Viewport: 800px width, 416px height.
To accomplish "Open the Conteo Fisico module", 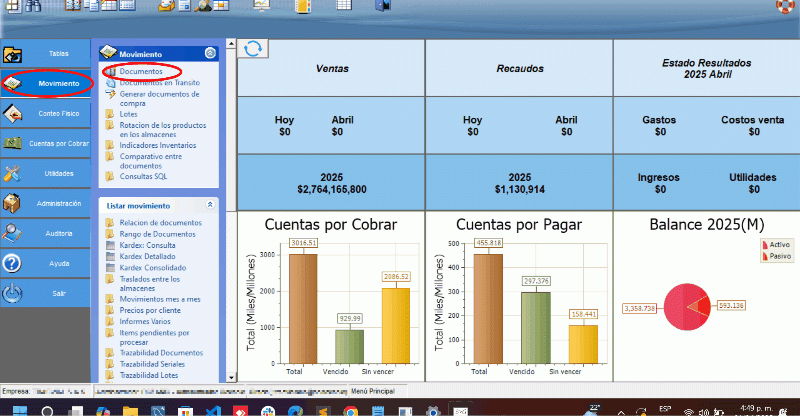I will 47,113.
